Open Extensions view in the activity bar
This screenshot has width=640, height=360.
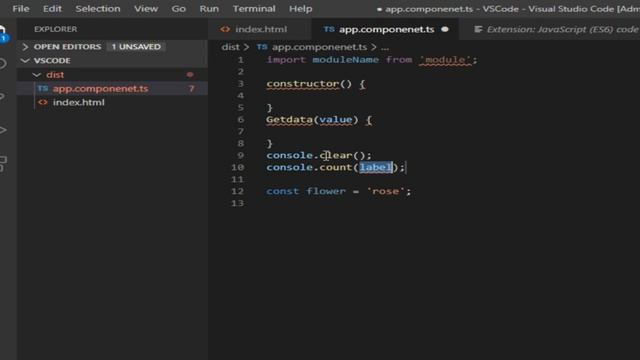point(3,164)
